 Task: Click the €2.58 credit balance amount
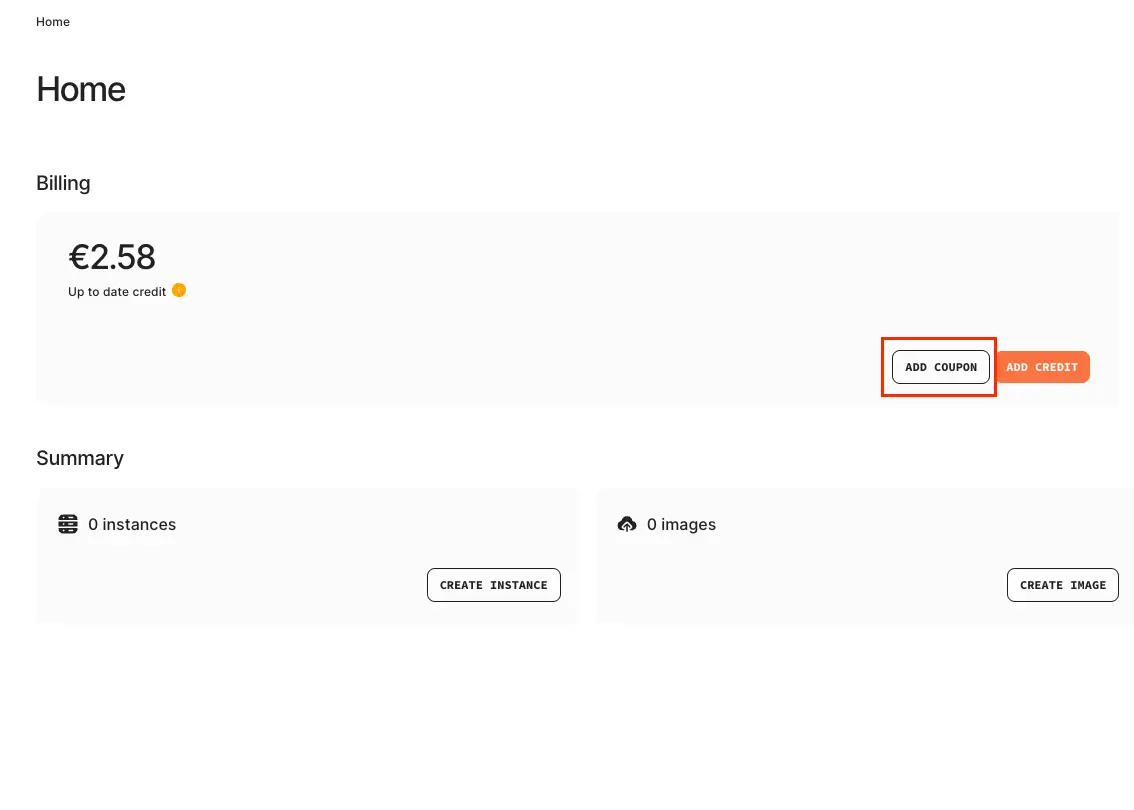[112, 257]
